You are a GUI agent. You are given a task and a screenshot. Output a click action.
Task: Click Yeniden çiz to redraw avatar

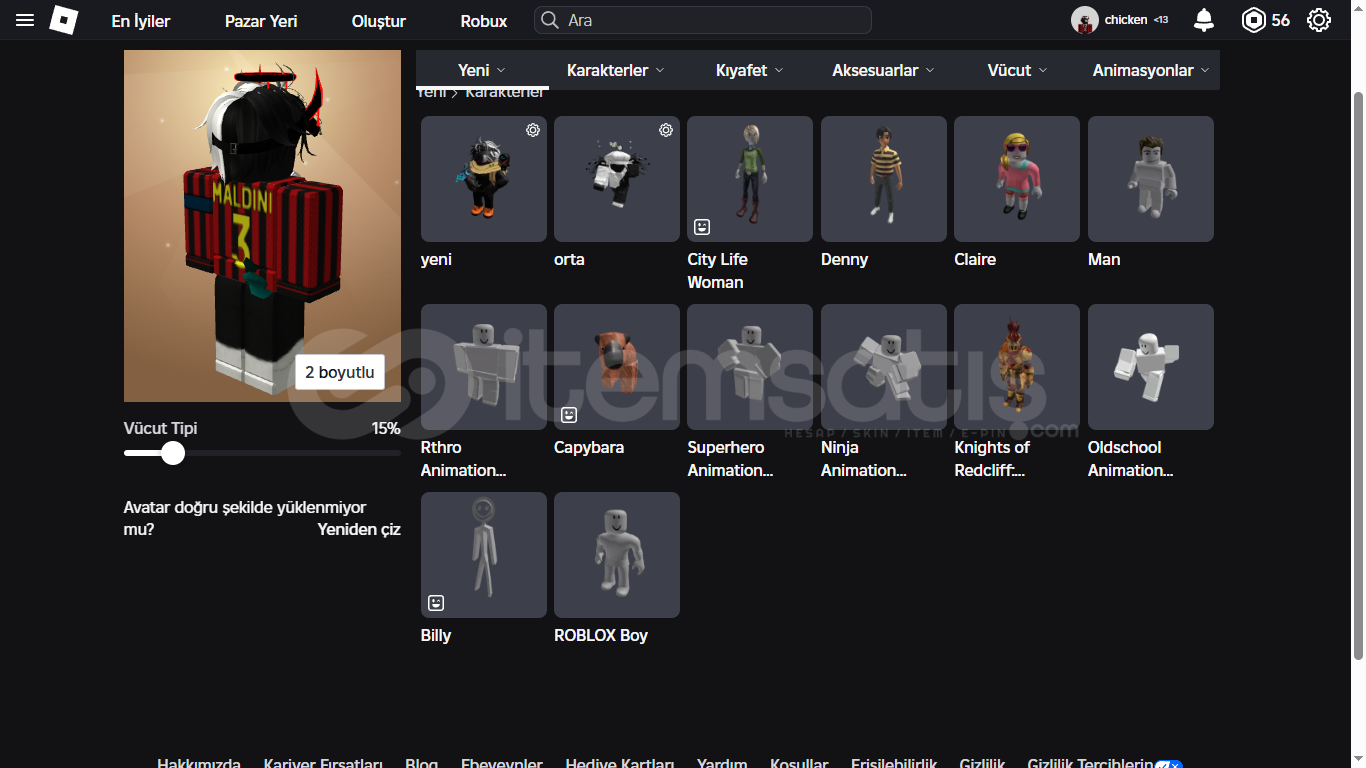(x=359, y=529)
